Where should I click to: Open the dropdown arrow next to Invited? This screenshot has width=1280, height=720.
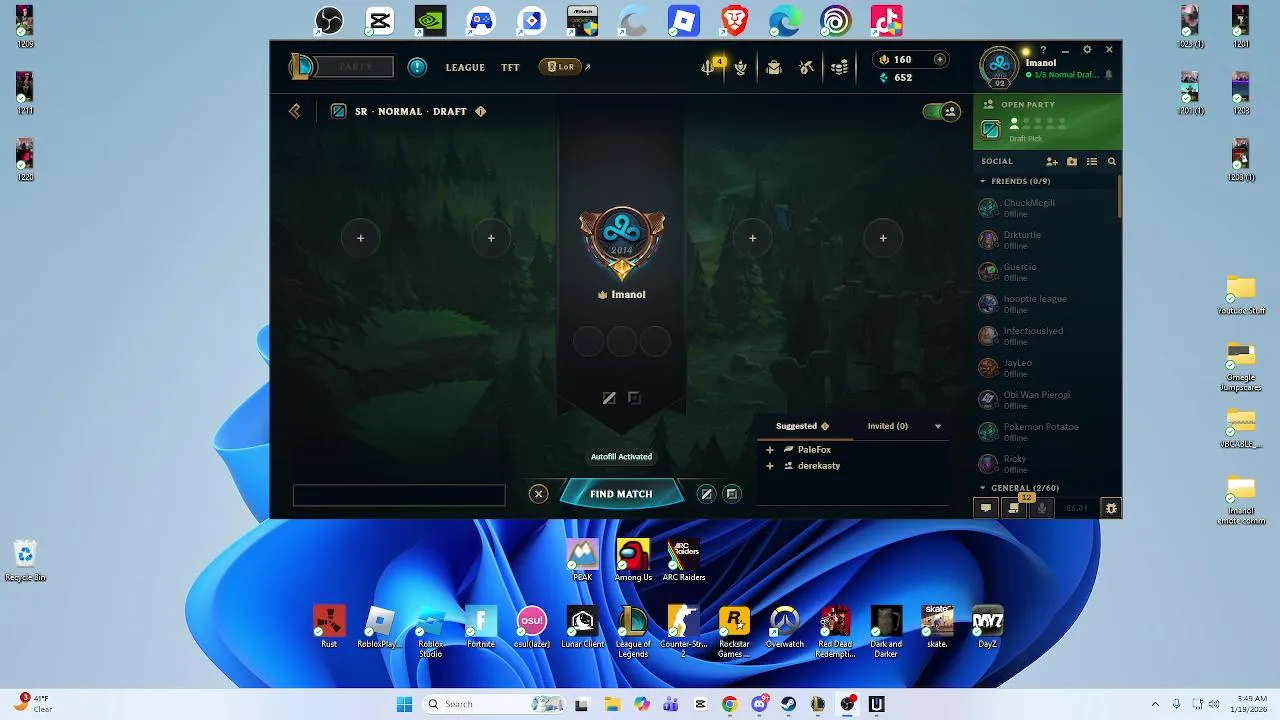click(937, 426)
